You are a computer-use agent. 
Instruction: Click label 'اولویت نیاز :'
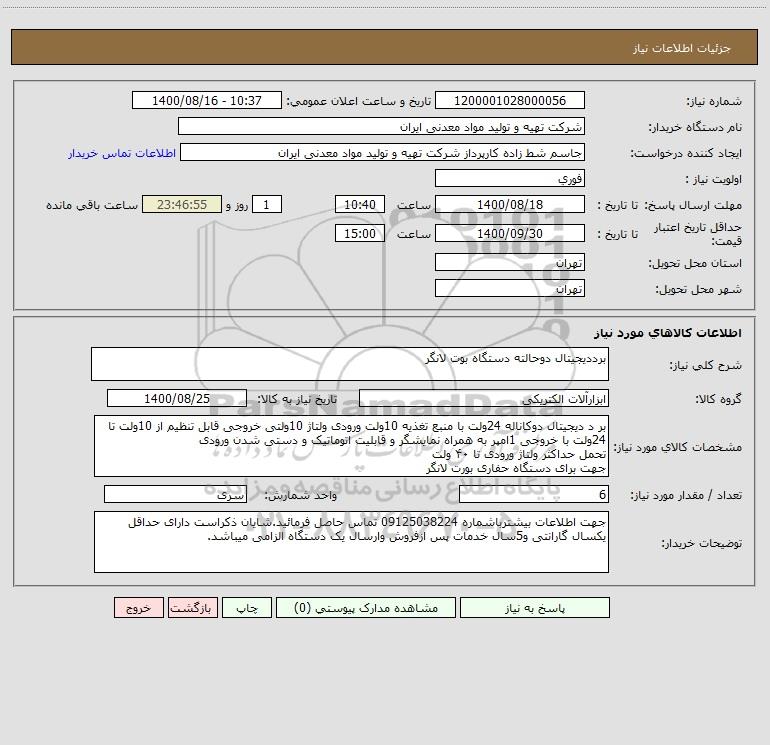point(713,180)
